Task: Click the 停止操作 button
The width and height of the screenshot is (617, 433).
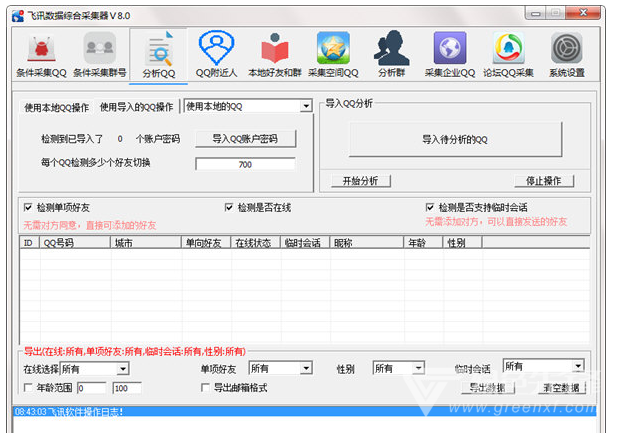Action: (544, 181)
